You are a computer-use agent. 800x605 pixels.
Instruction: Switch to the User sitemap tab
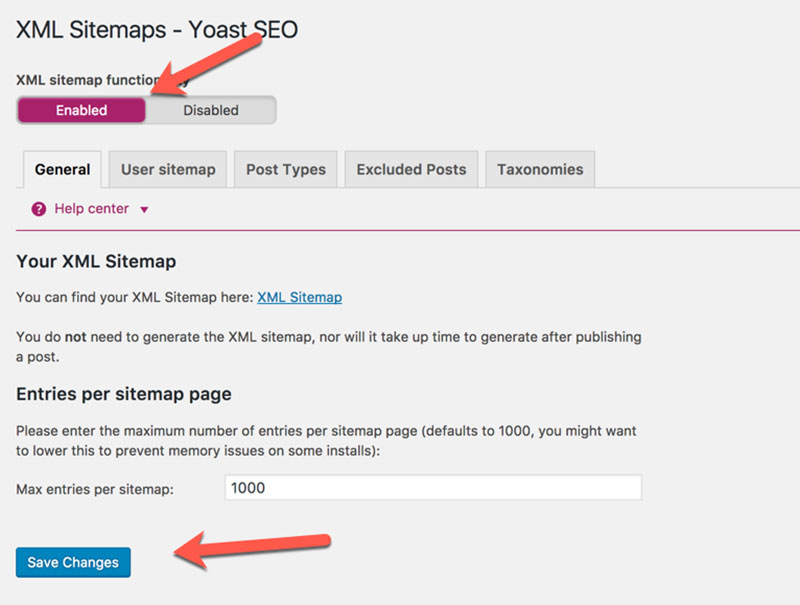(167, 169)
